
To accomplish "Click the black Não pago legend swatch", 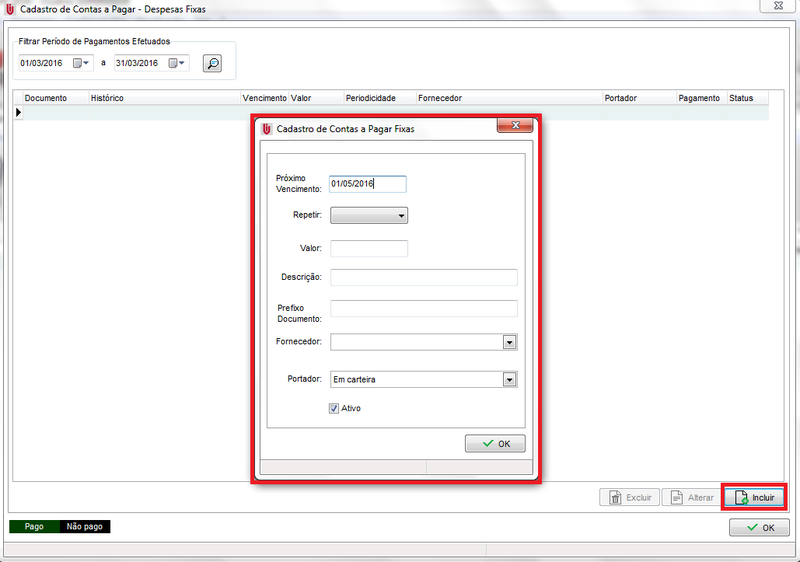I will pyautogui.click(x=85, y=526).
